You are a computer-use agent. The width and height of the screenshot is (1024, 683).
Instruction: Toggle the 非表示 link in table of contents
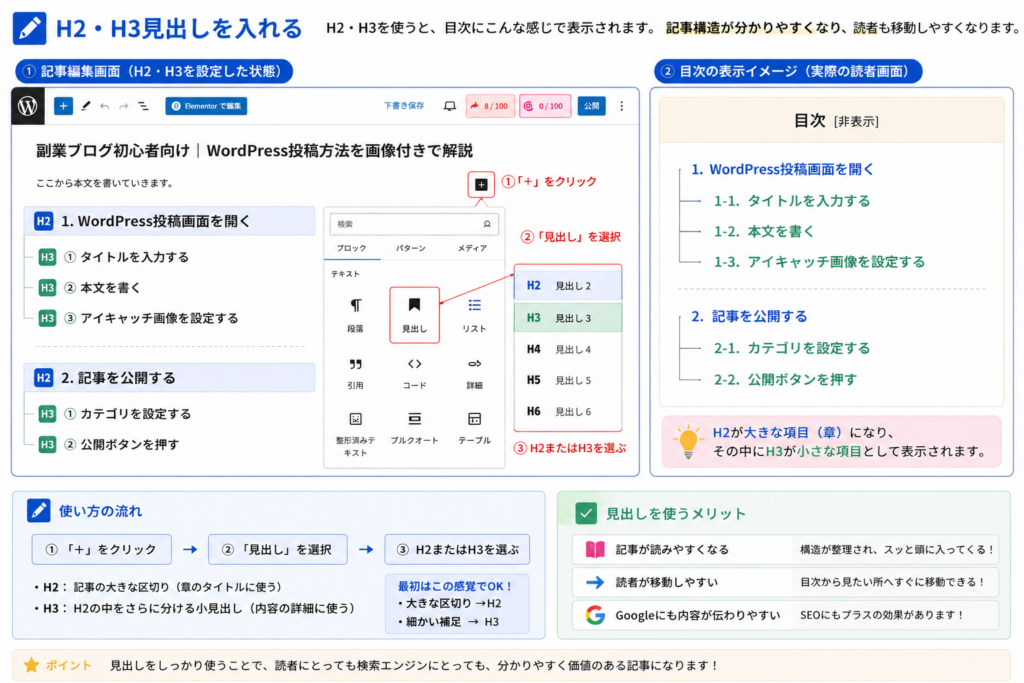(x=856, y=121)
